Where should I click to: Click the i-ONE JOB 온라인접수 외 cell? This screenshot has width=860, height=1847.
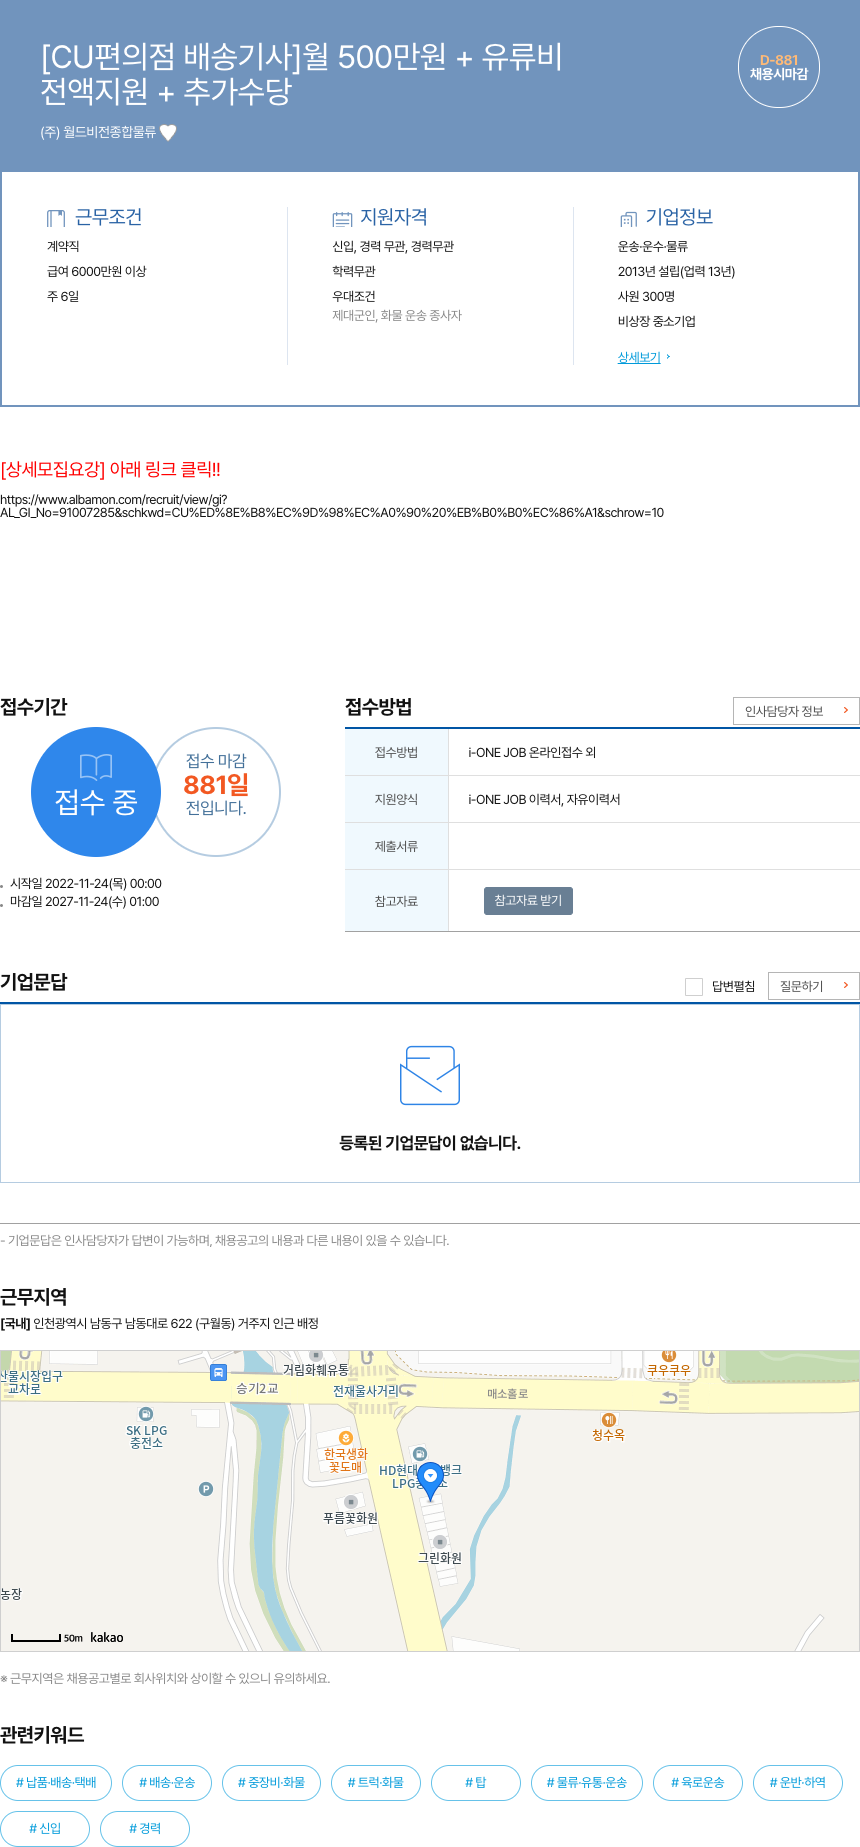pyautogui.click(x=532, y=752)
